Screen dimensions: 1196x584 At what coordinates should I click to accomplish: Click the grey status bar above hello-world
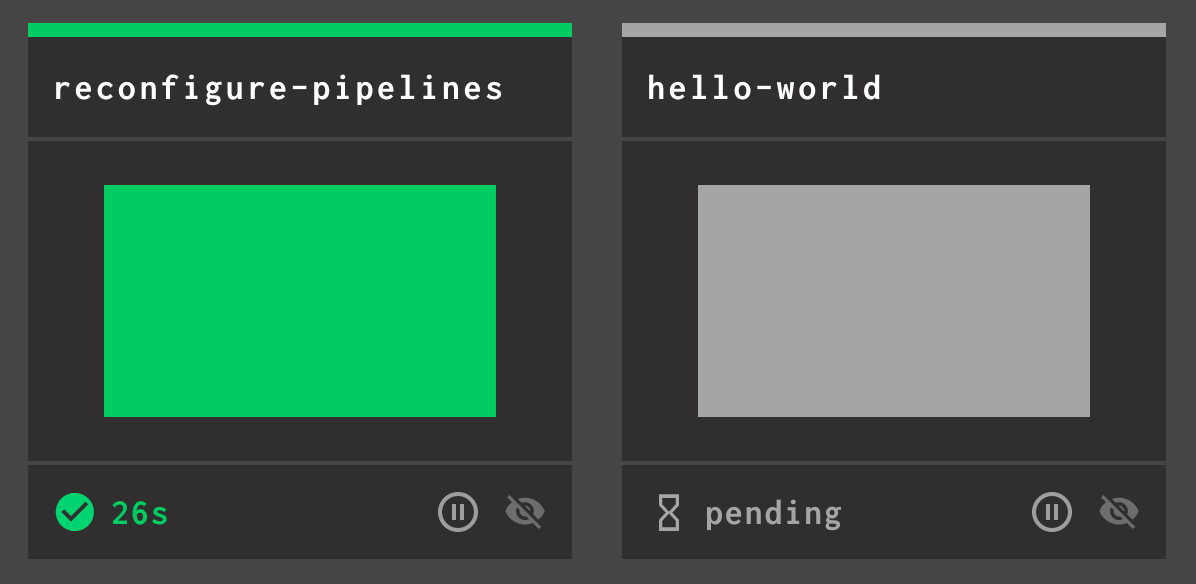tap(894, 30)
